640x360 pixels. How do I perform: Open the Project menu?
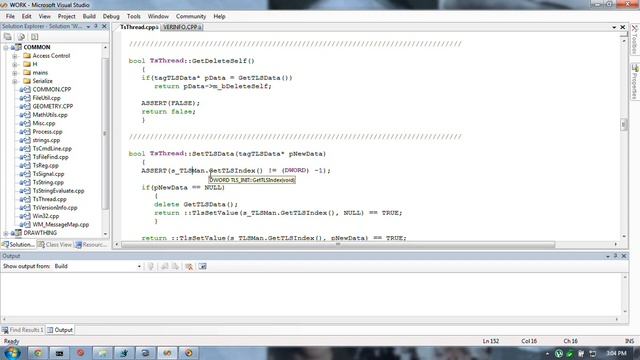tap(67, 16)
